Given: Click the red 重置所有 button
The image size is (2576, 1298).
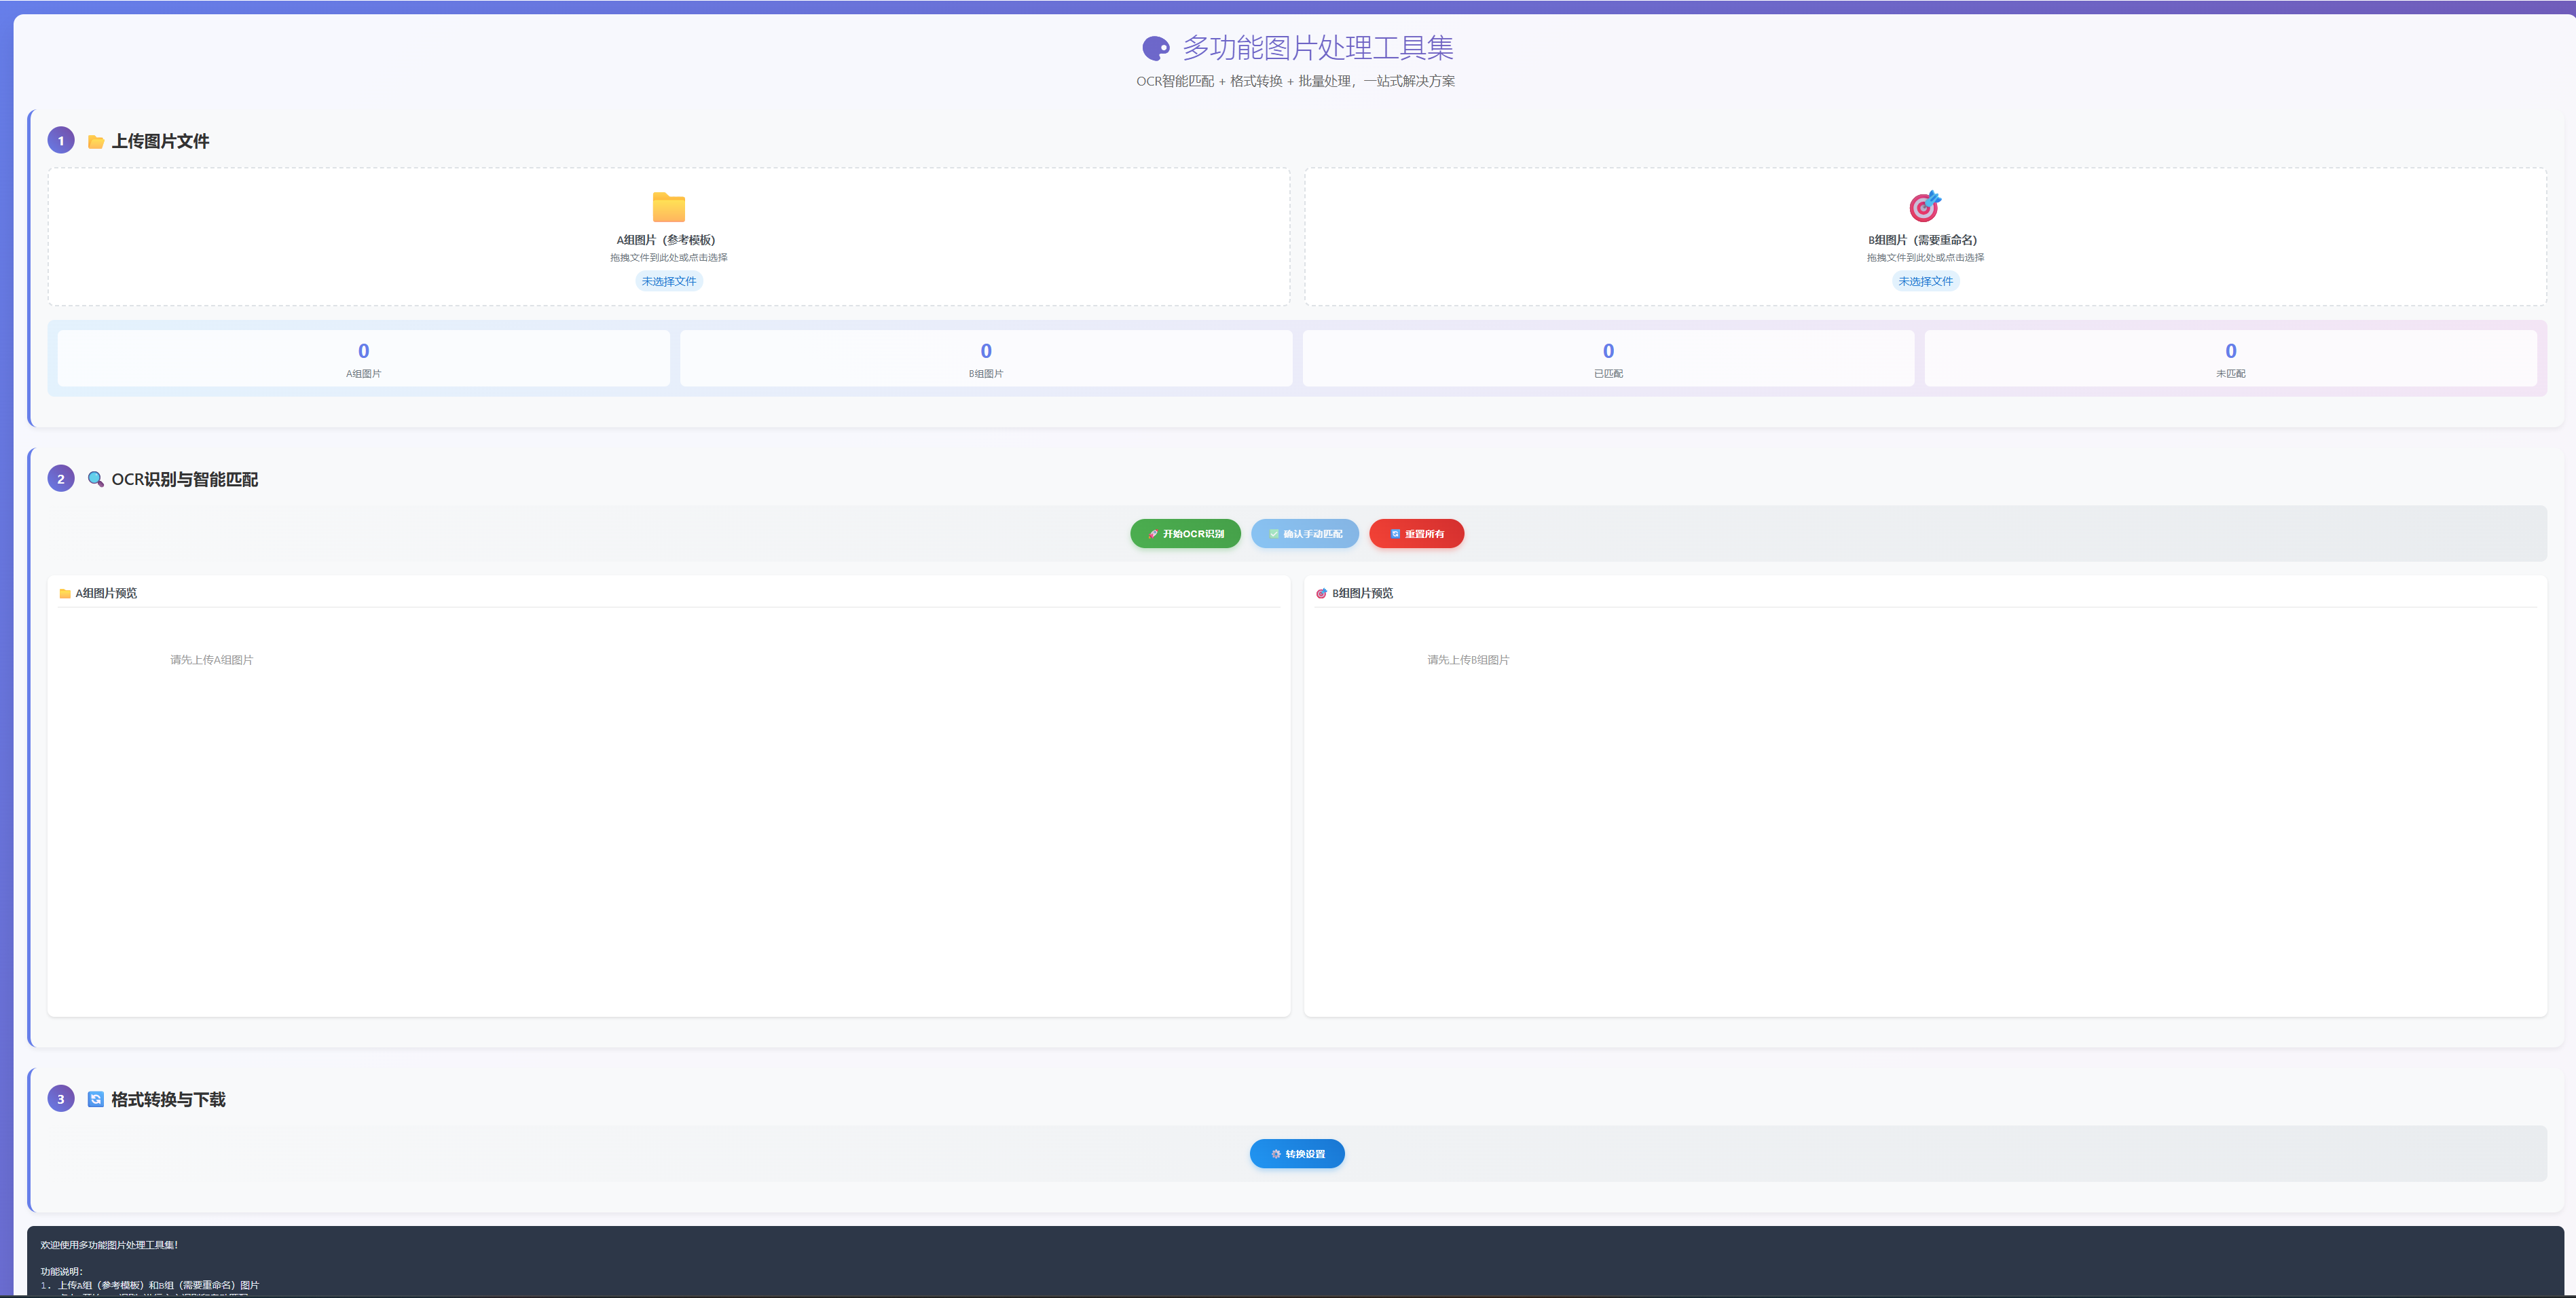Looking at the screenshot, I should click(1416, 534).
